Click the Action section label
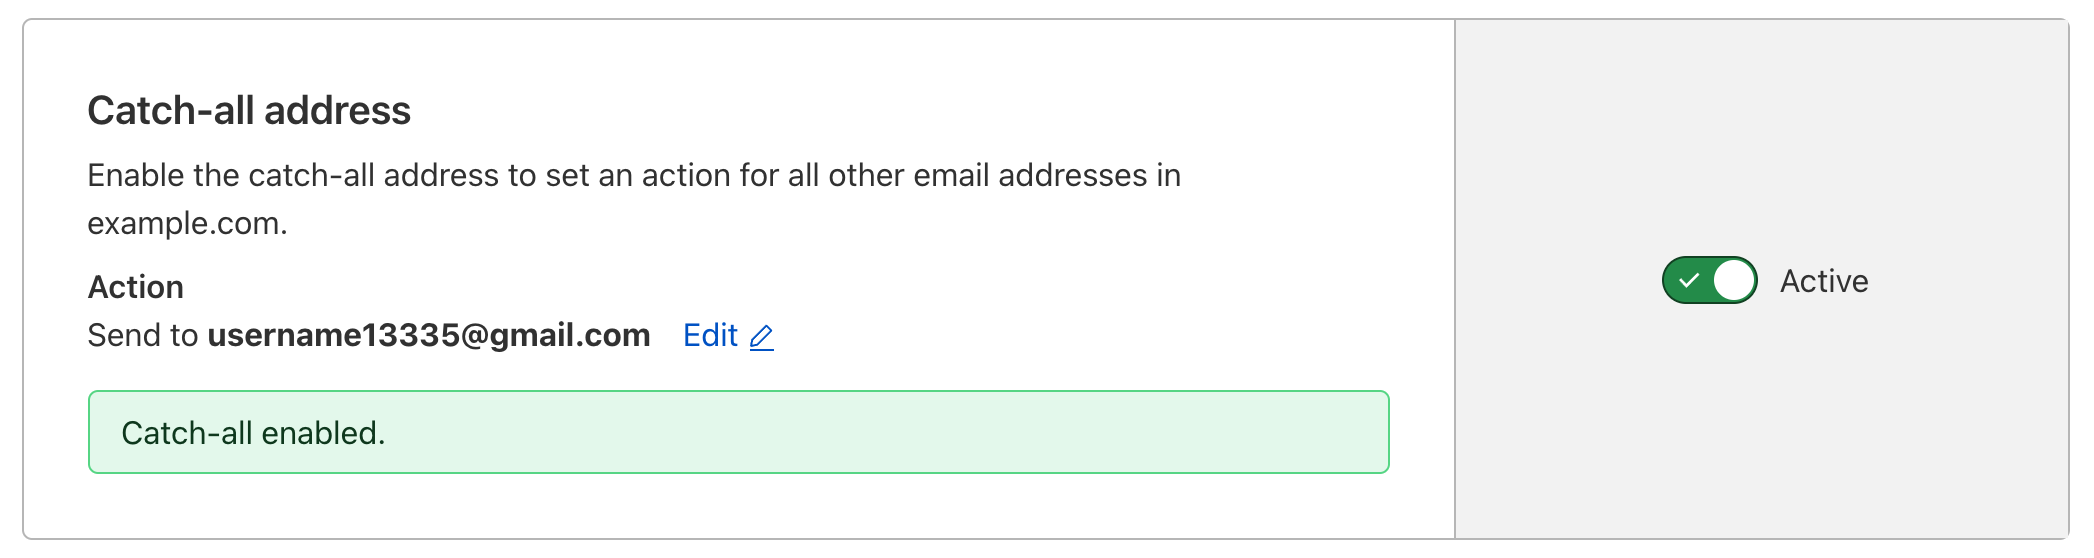2094x558 pixels. [136, 287]
